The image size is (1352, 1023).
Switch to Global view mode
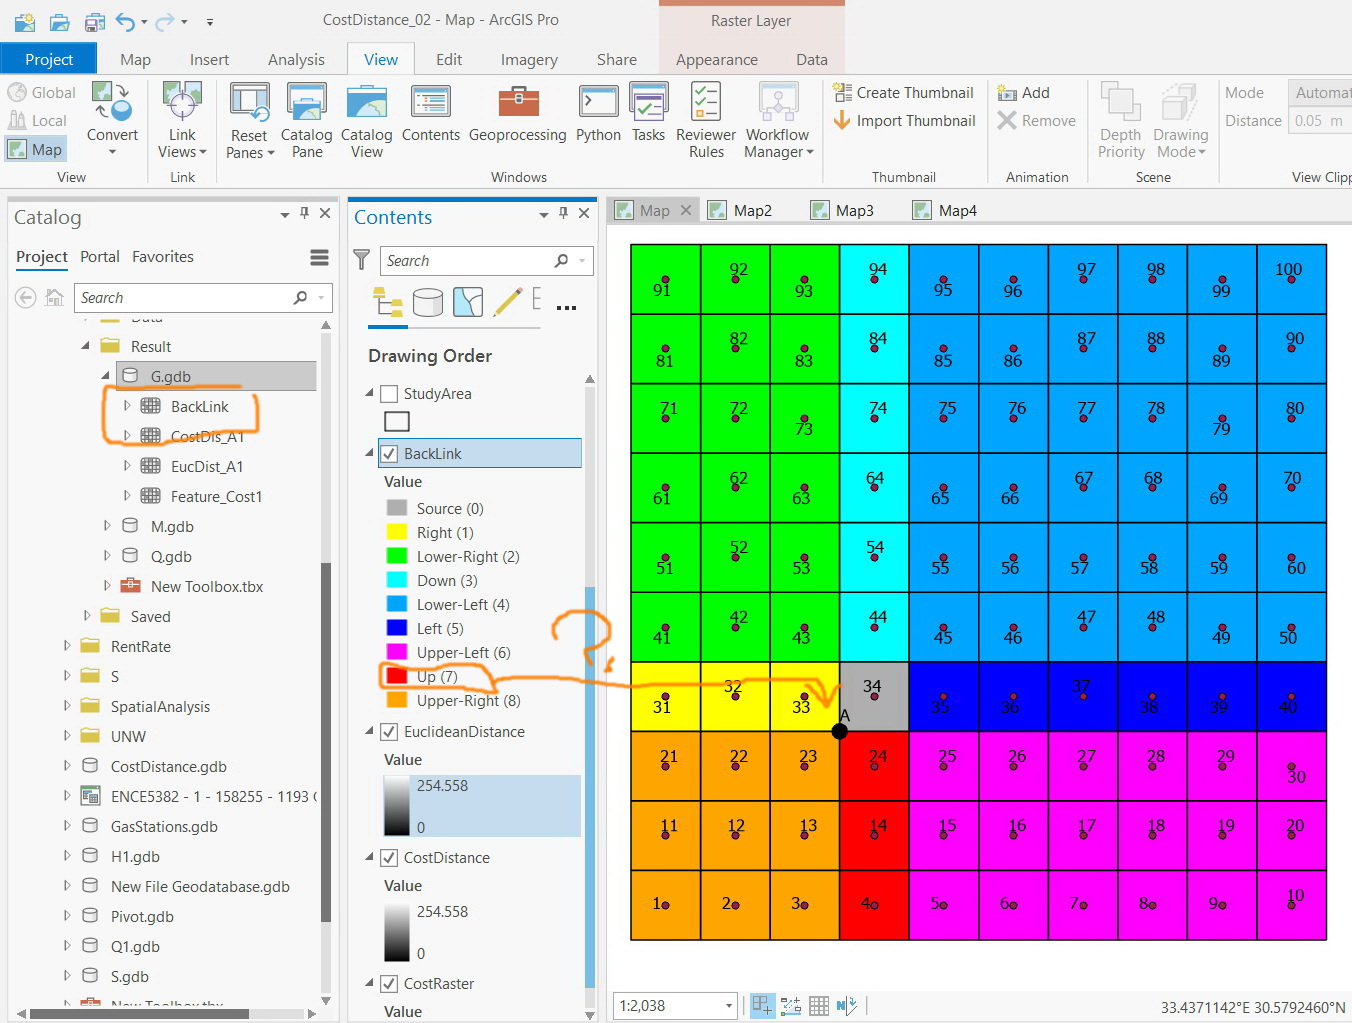pos(42,92)
